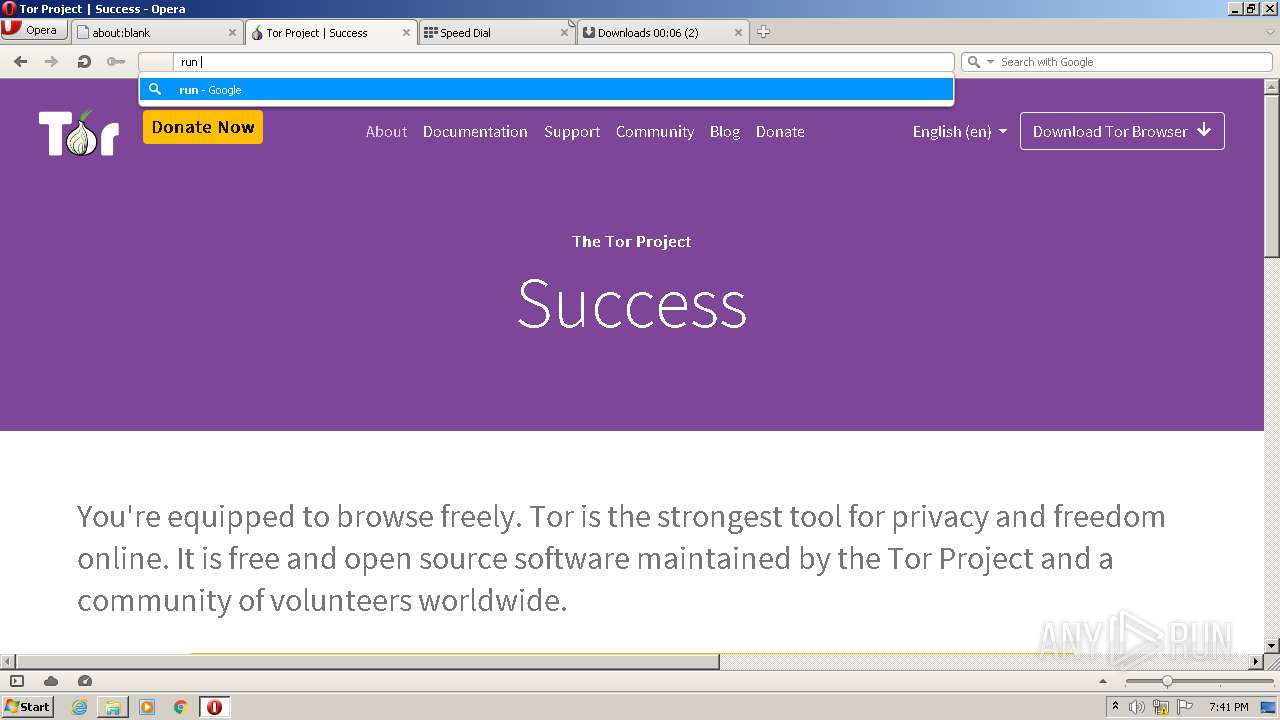Click the vertical scrollbar up arrow

coord(1272,86)
